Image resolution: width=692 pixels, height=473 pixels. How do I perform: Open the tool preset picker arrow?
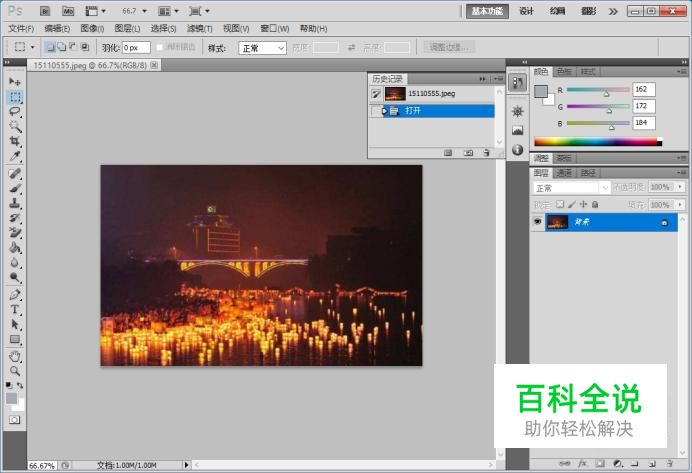click(32, 47)
